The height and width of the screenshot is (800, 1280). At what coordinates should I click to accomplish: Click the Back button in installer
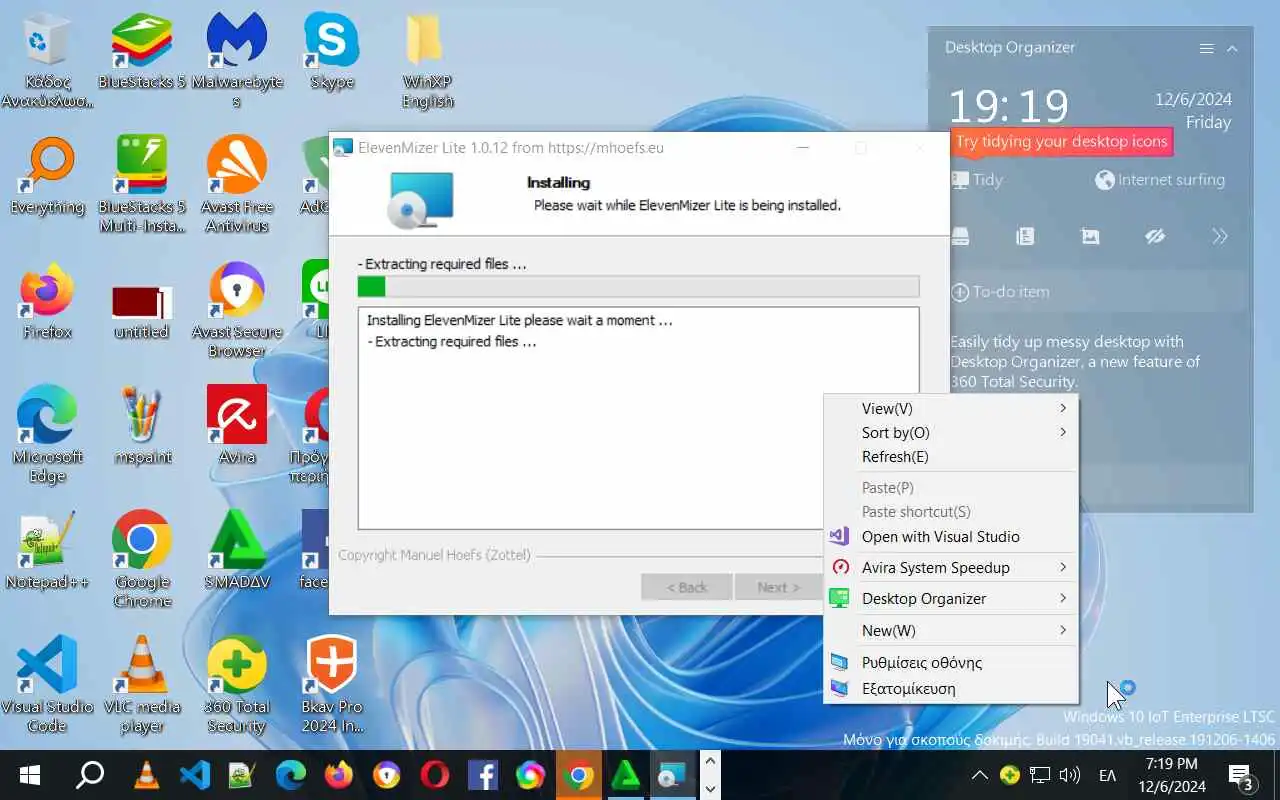pos(686,587)
